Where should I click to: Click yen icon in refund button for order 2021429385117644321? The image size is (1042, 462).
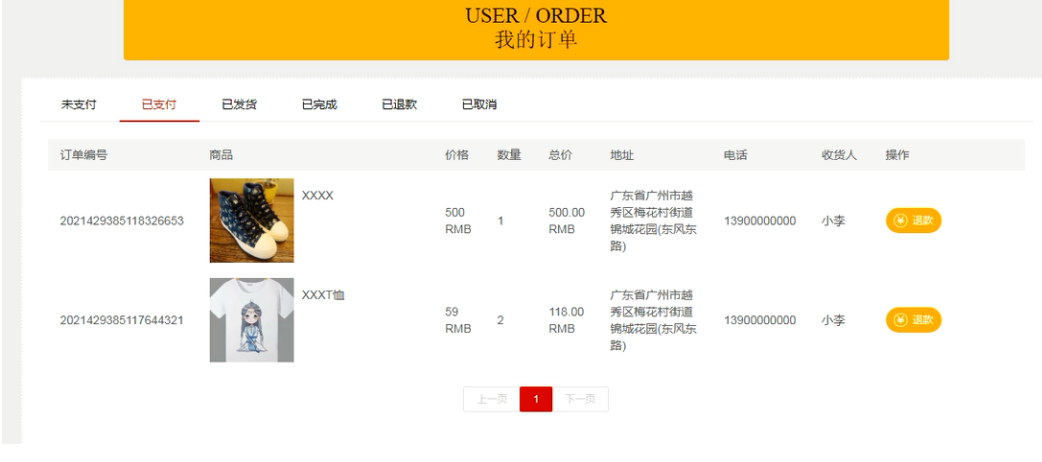(x=900, y=320)
